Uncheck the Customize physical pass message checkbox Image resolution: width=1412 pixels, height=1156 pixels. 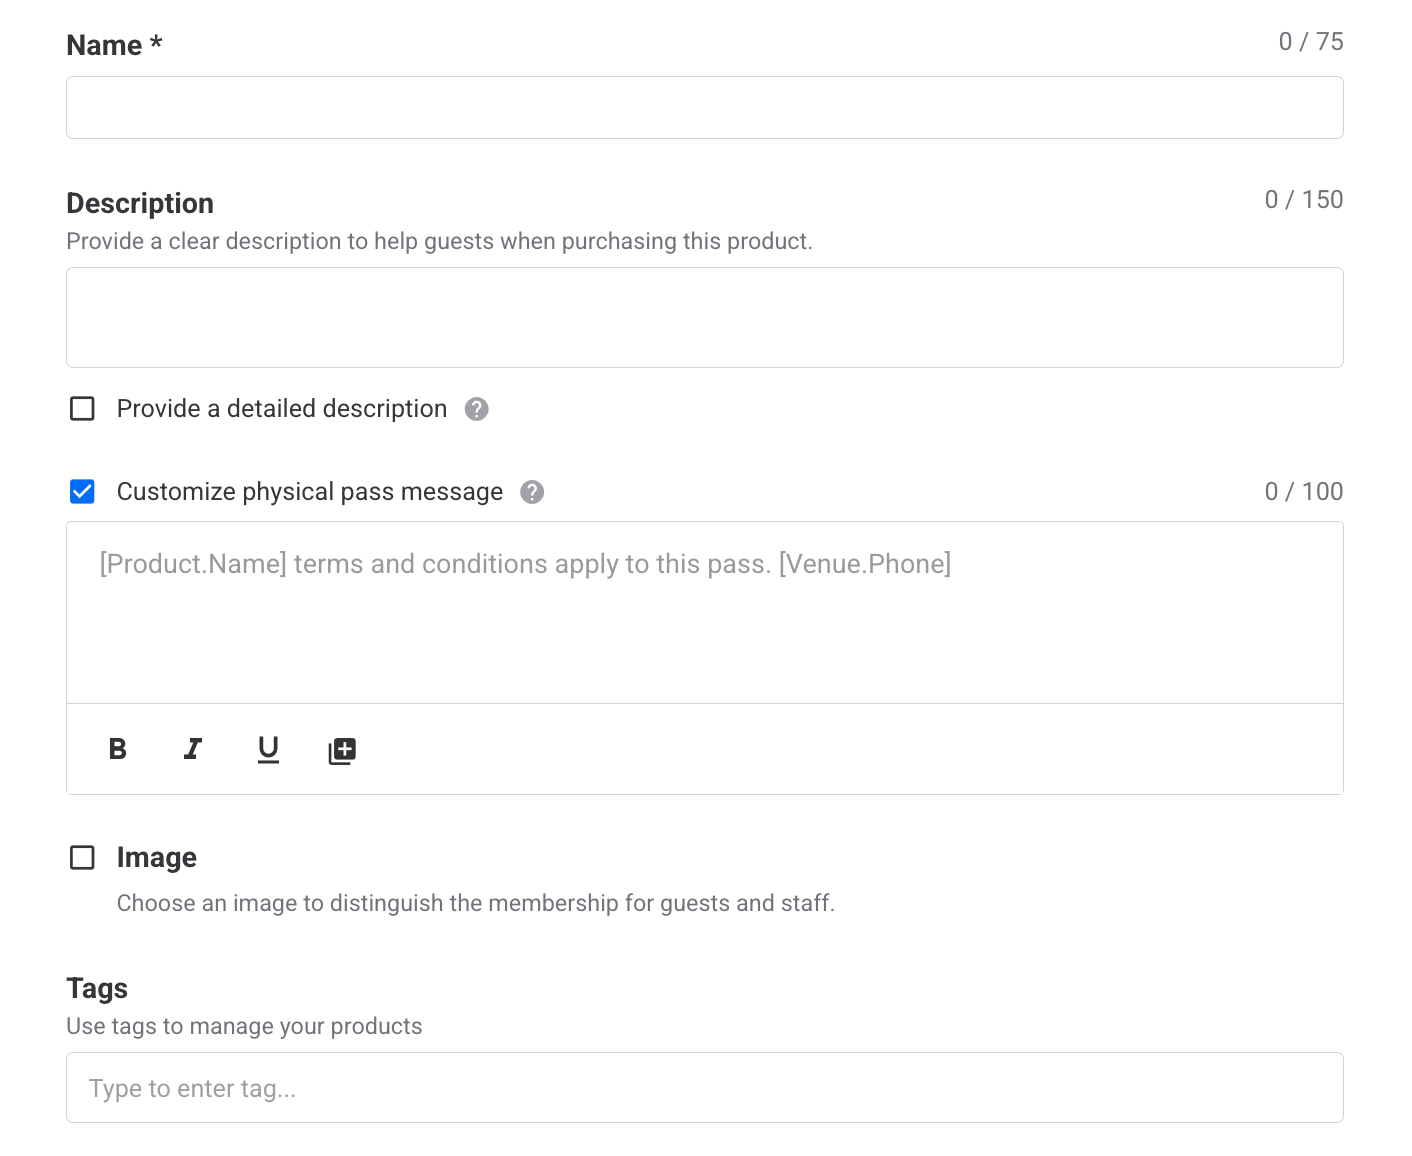point(82,492)
